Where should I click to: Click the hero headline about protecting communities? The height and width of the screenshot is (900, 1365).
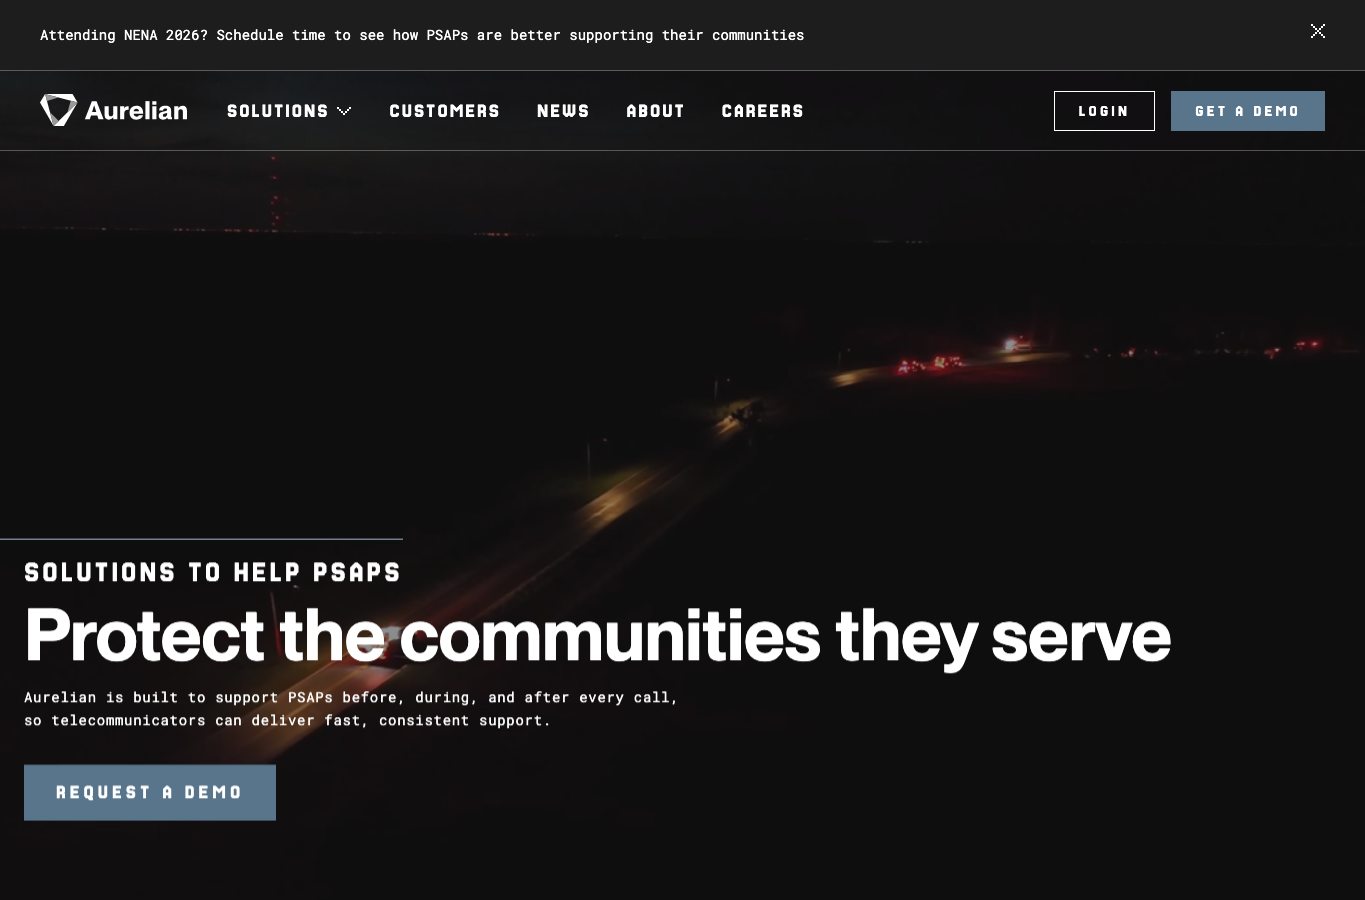pos(597,636)
